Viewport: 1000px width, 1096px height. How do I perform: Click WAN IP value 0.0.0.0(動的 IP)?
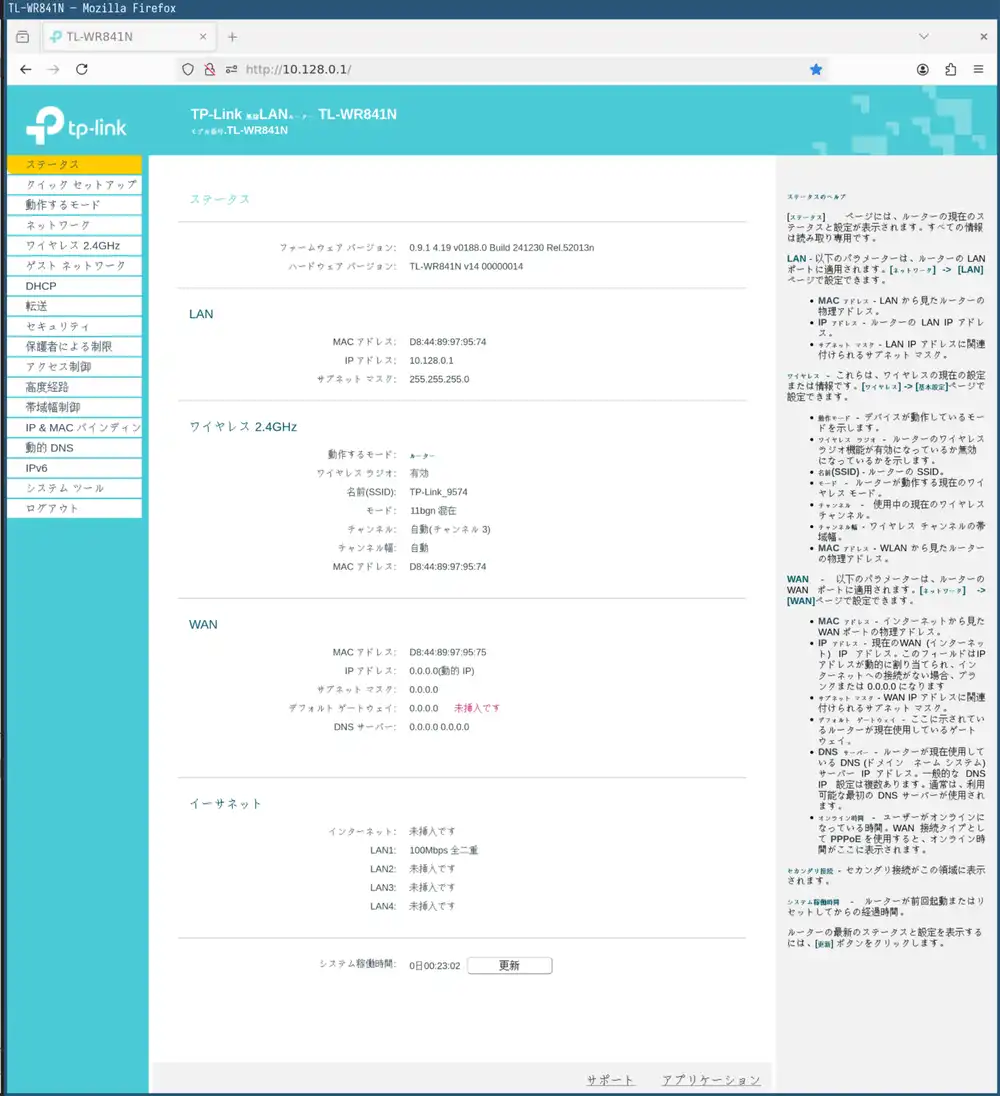pos(442,671)
